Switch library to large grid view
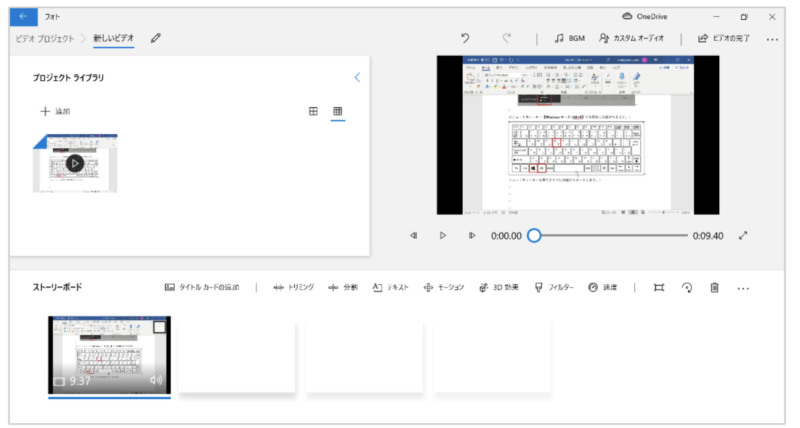The width and height of the screenshot is (800, 428). tap(313, 111)
